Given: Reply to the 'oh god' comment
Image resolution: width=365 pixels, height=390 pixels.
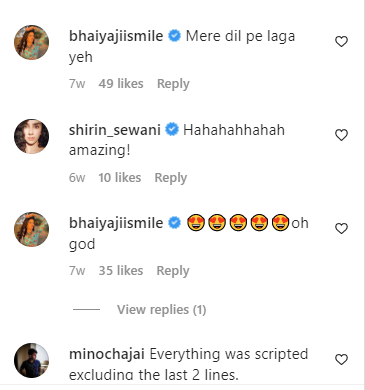Looking at the screenshot, I should coord(173,271).
